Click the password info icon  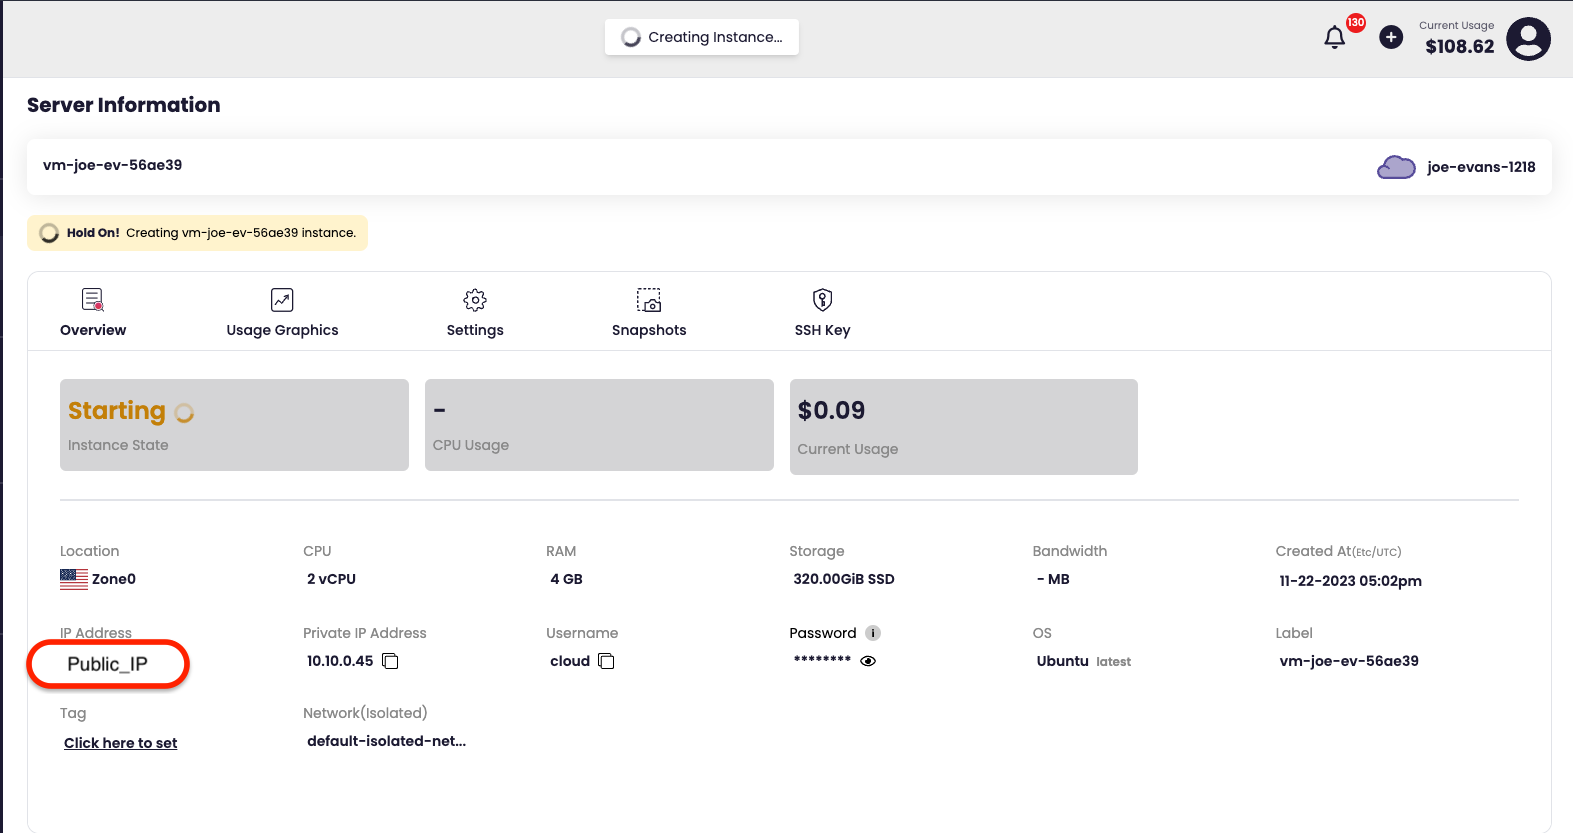[873, 633]
